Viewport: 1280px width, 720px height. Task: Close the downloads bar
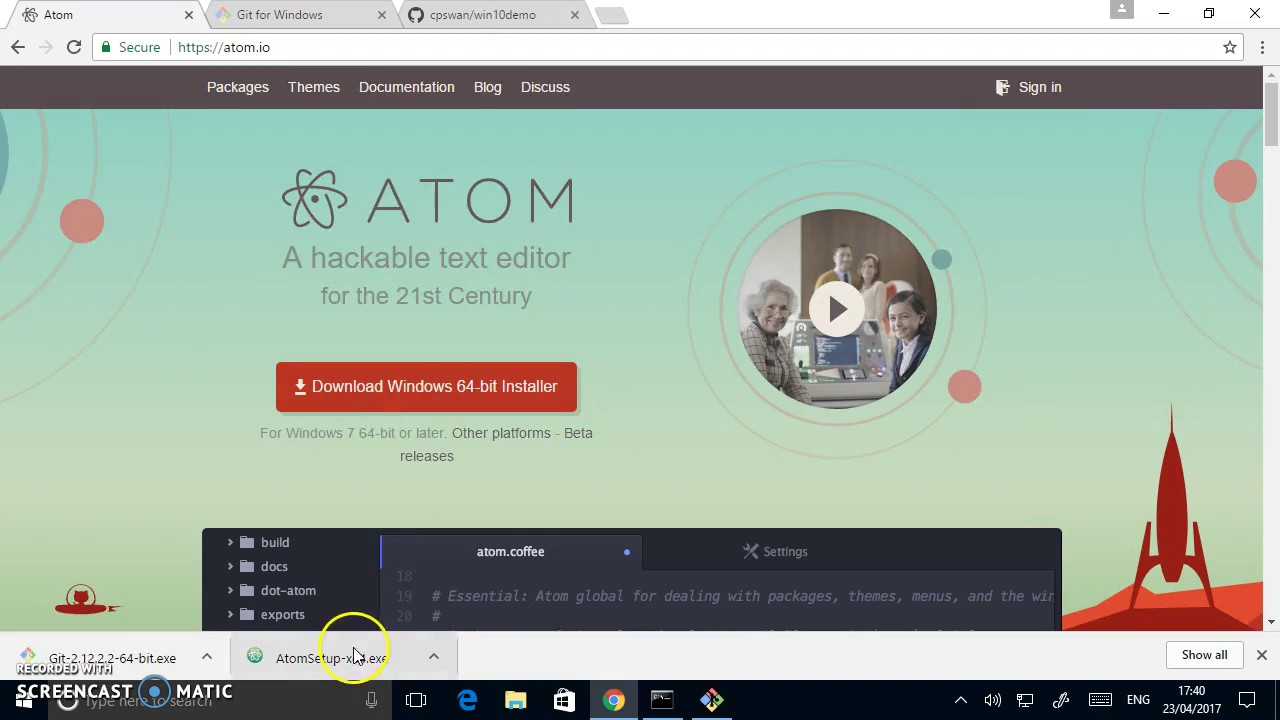click(x=1261, y=655)
